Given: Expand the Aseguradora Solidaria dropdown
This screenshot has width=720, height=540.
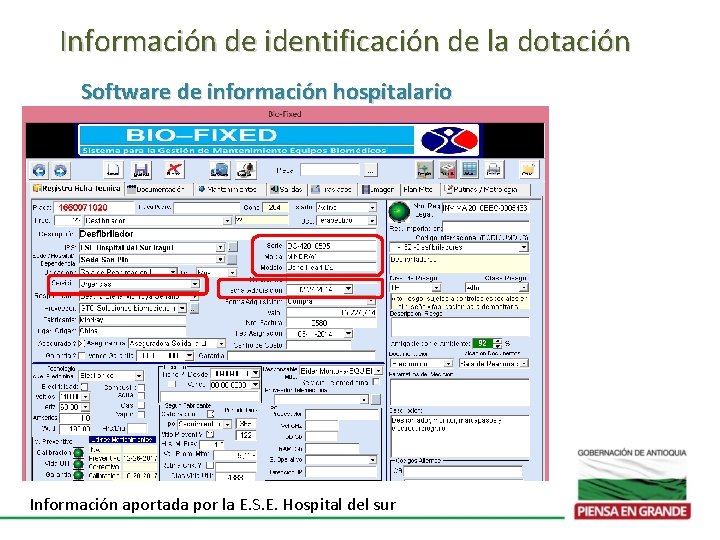Looking at the screenshot, I should (x=221, y=343).
